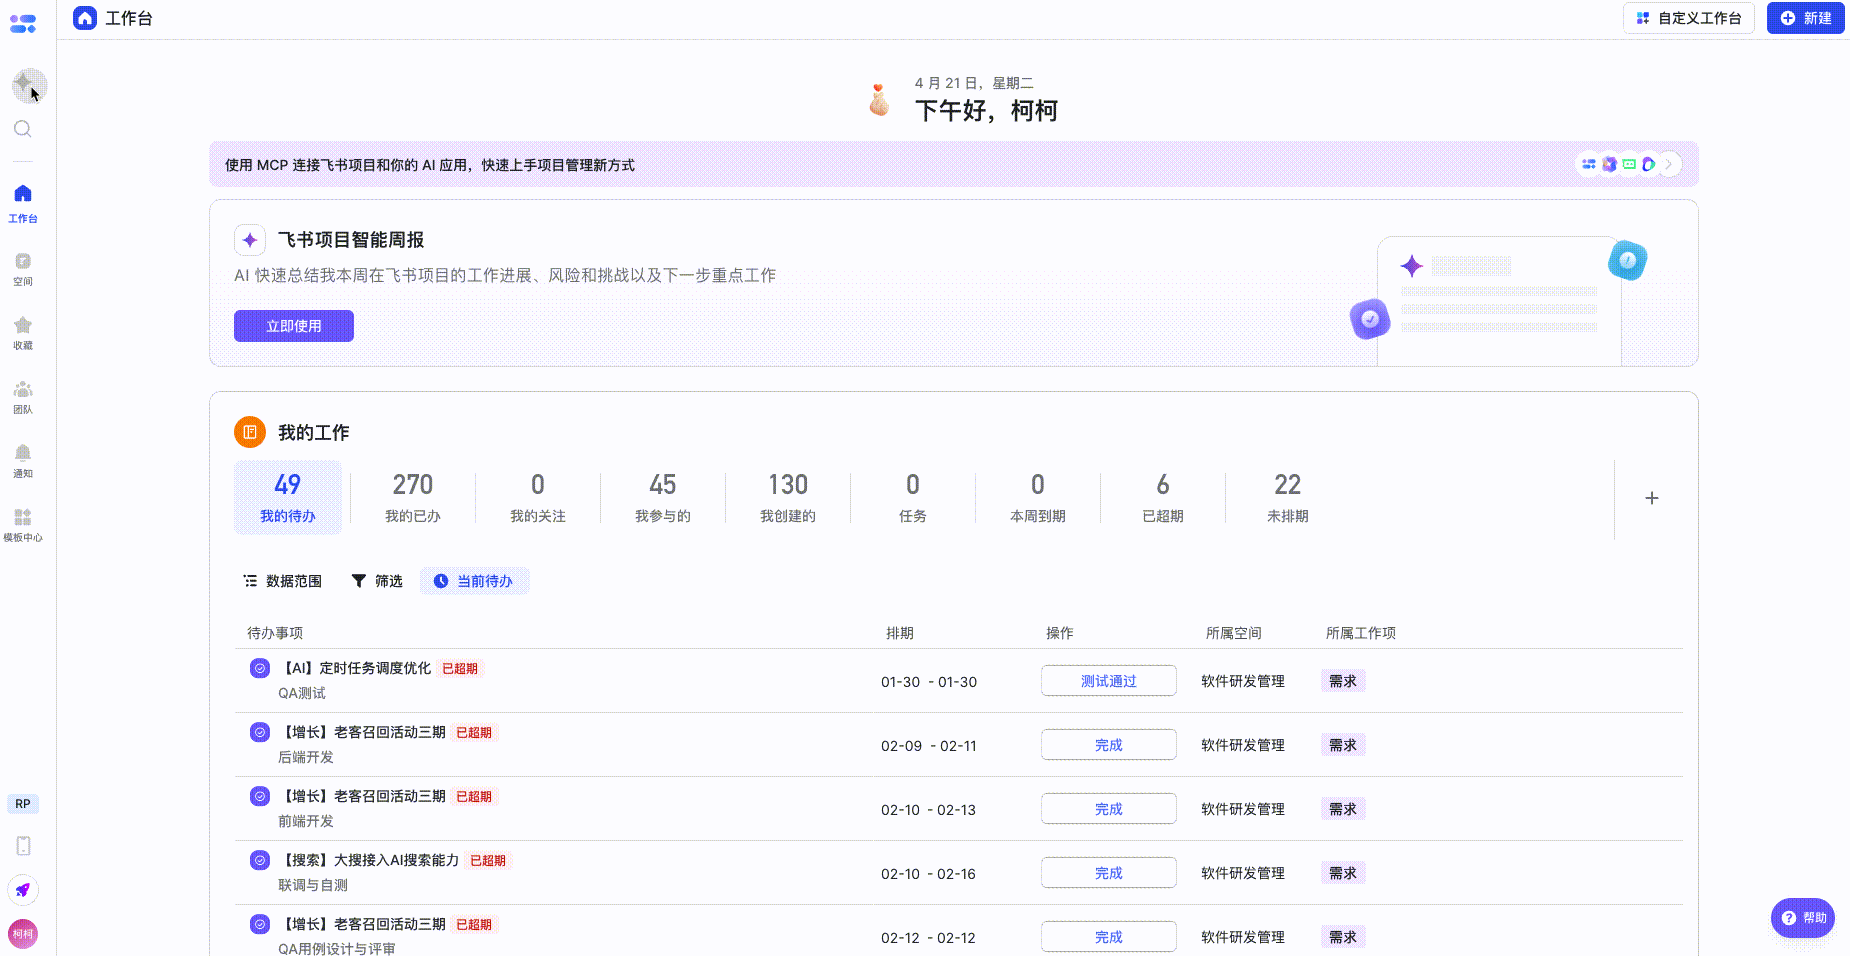Screen dimensions: 1850x956
Task: Open 【增长】老客召回活动三期 with 前端开发
Action: tap(362, 796)
